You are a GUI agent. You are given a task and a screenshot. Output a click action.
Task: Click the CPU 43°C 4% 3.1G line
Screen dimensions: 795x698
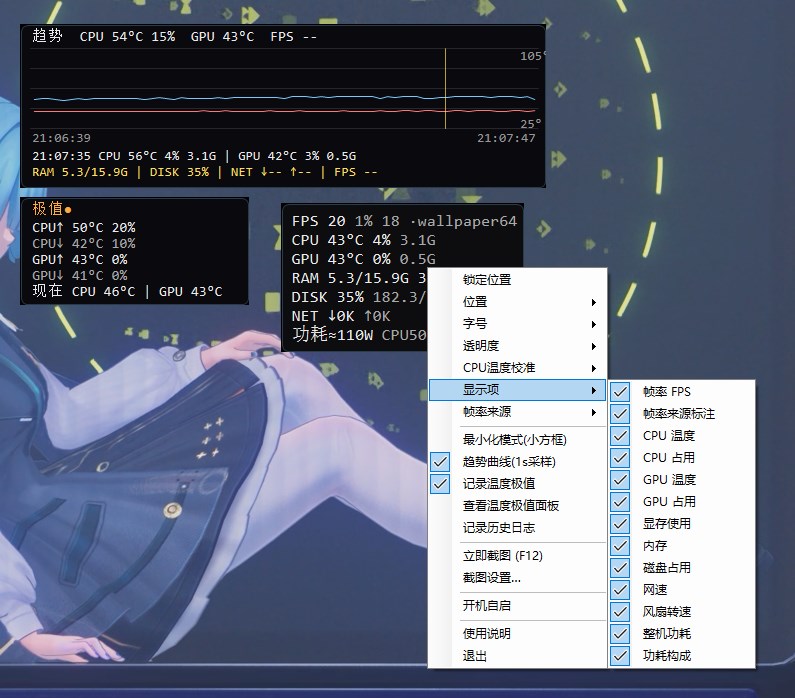coord(363,240)
